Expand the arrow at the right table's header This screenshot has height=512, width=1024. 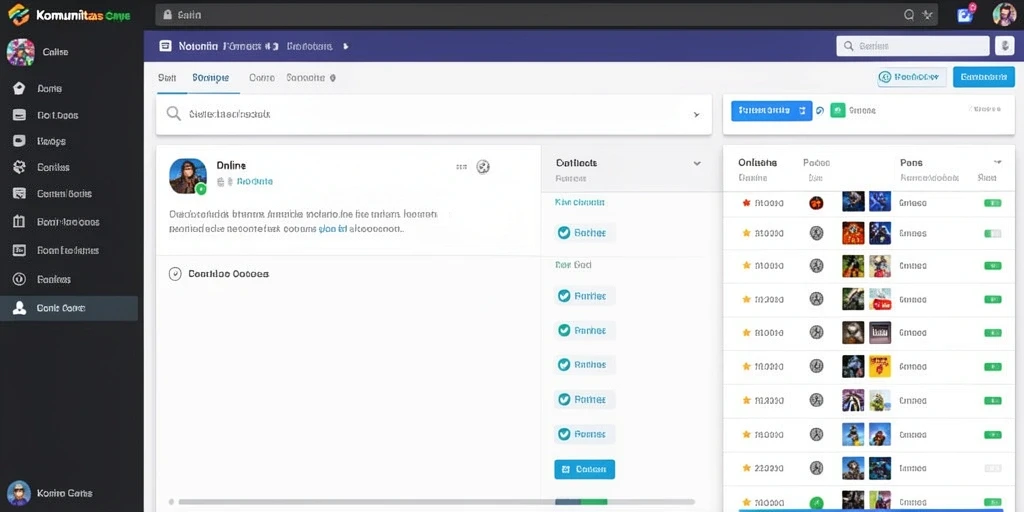[x=998, y=162]
